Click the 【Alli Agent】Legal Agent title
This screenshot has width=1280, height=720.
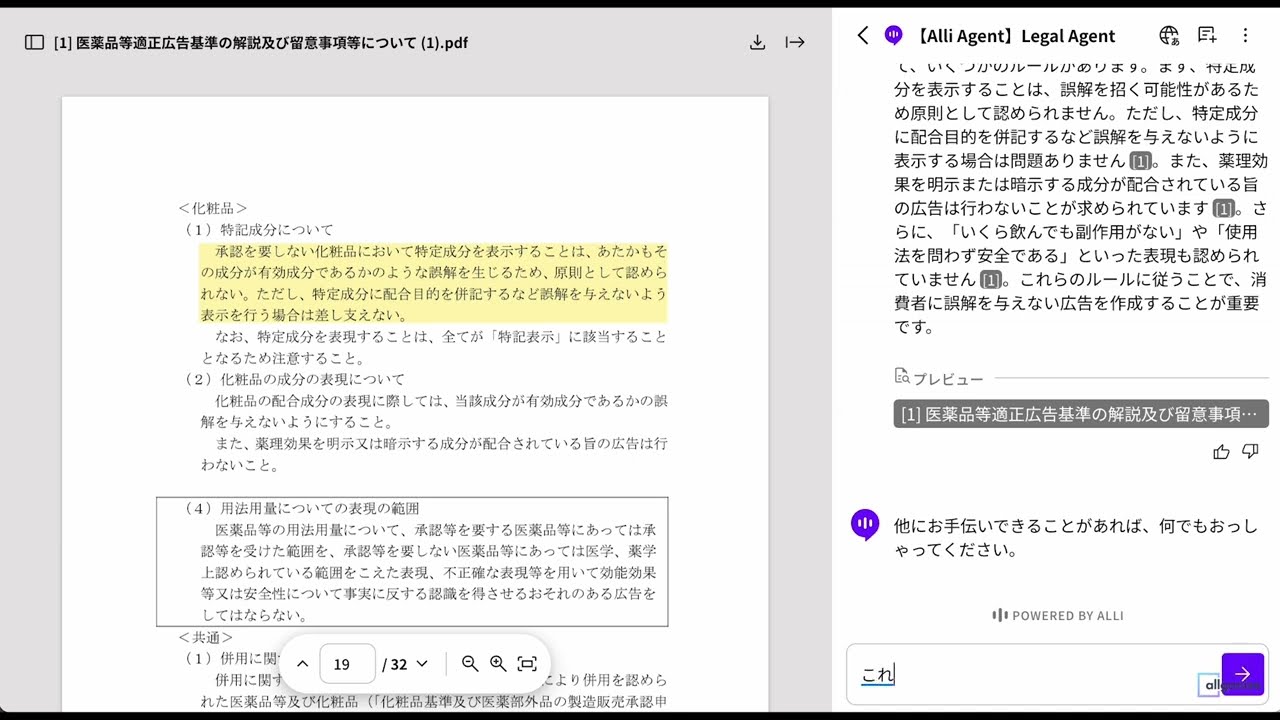pos(1014,36)
